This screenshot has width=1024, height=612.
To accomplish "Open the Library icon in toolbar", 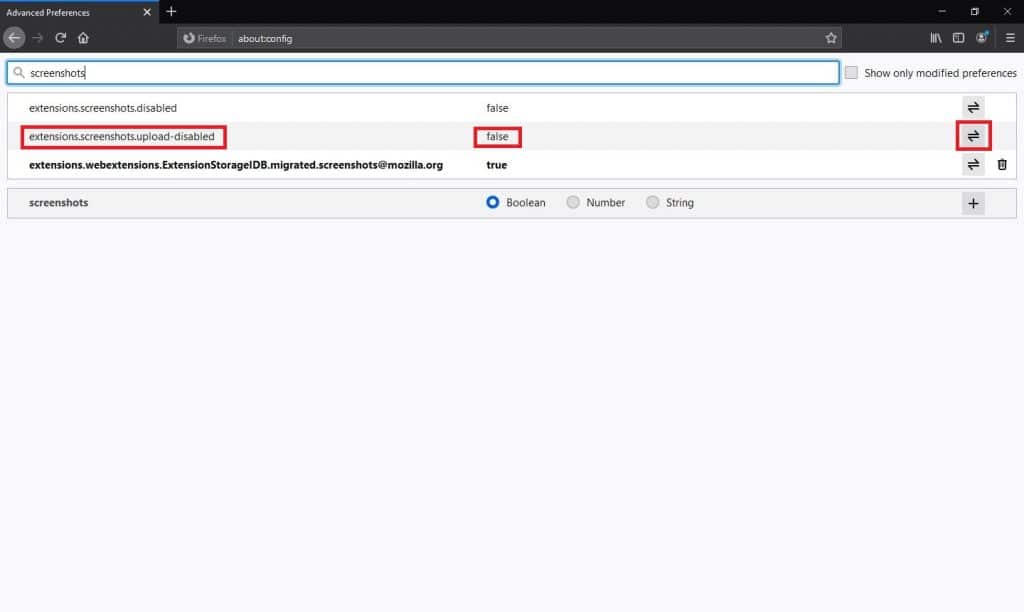I will tap(936, 38).
